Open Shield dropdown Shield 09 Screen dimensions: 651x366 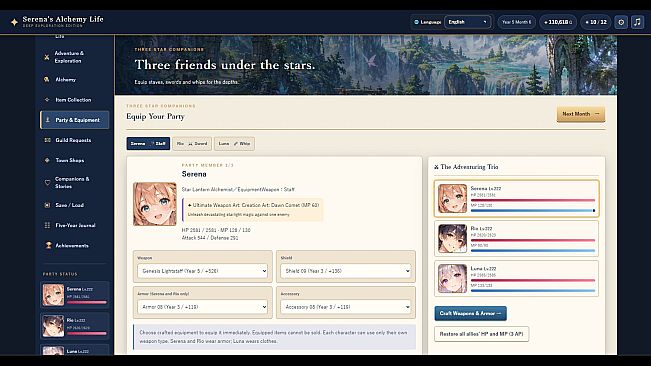(x=346, y=271)
